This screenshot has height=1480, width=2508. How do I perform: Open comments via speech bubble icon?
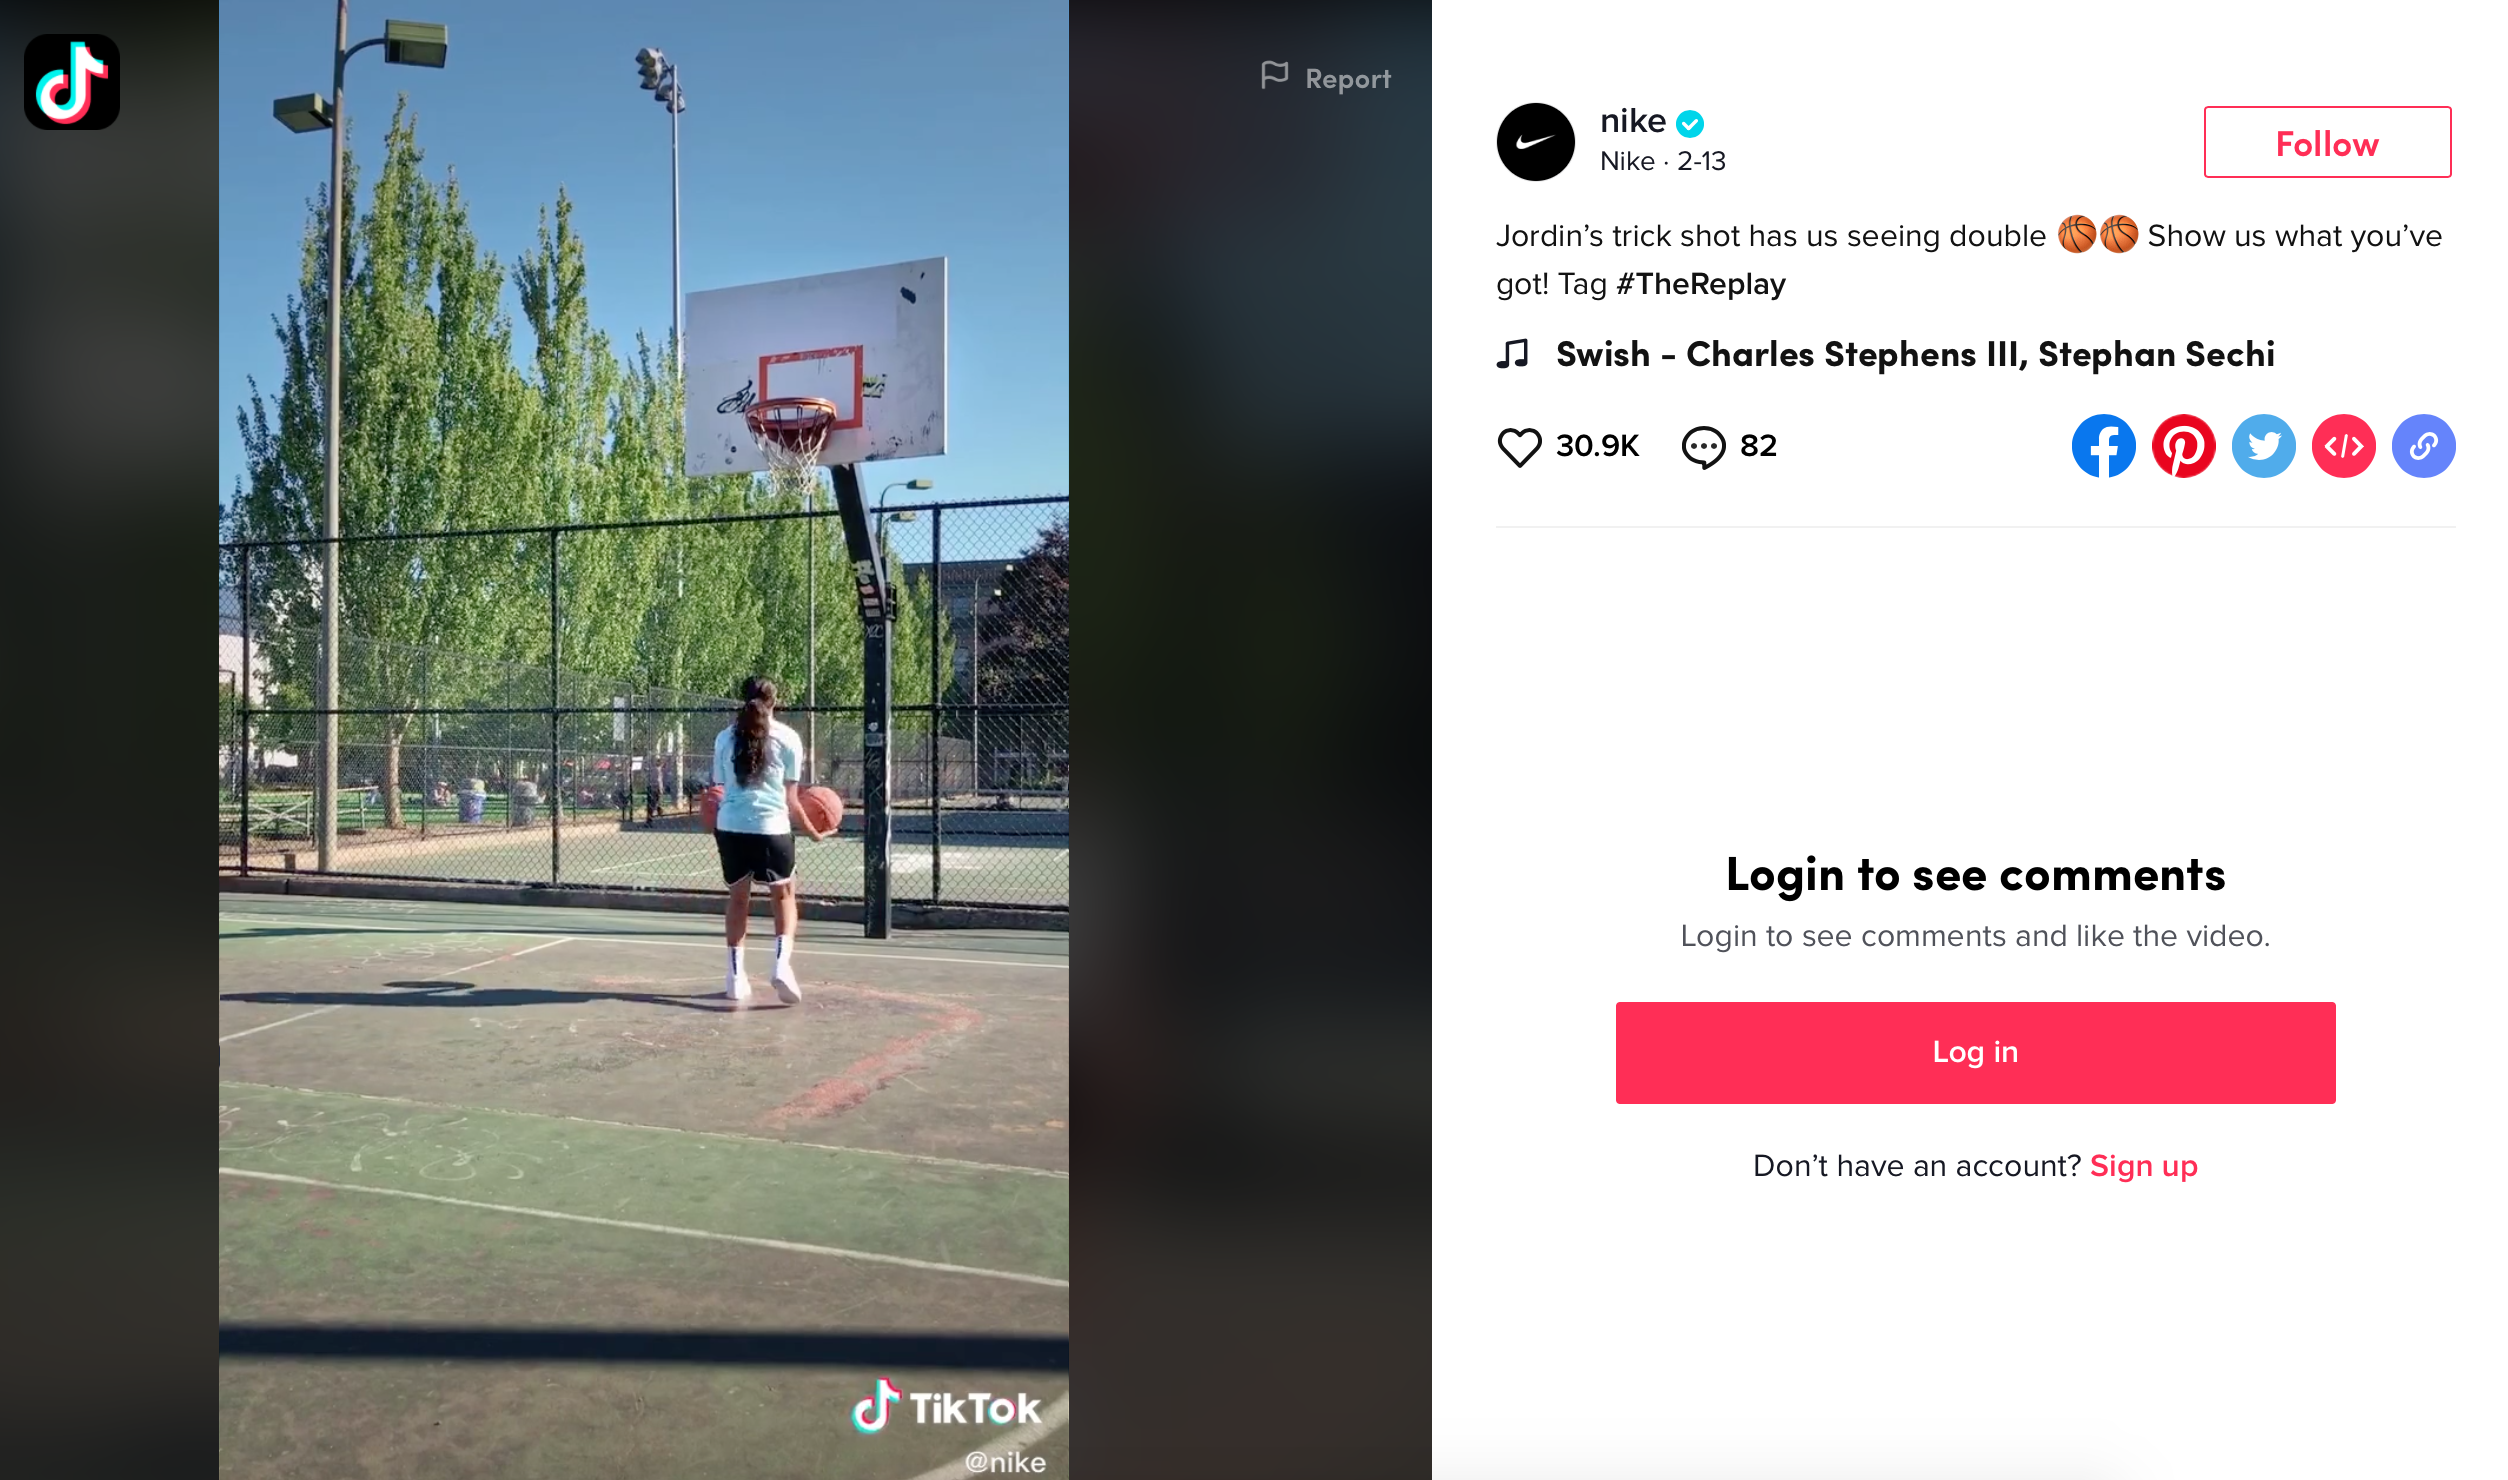1703,447
